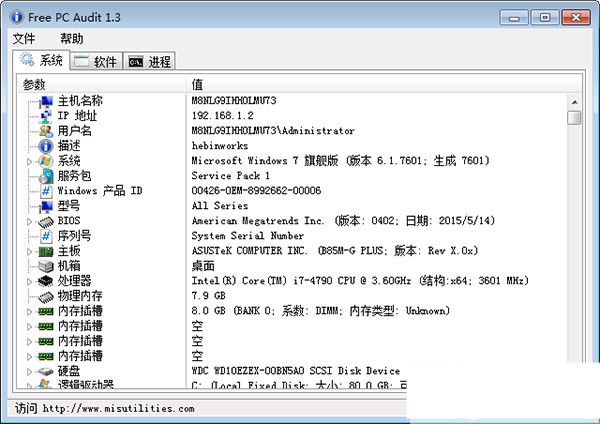Expand the 内存插槽 node with 8.0 GB
600x424 pixels.
[x=29, y=311]
